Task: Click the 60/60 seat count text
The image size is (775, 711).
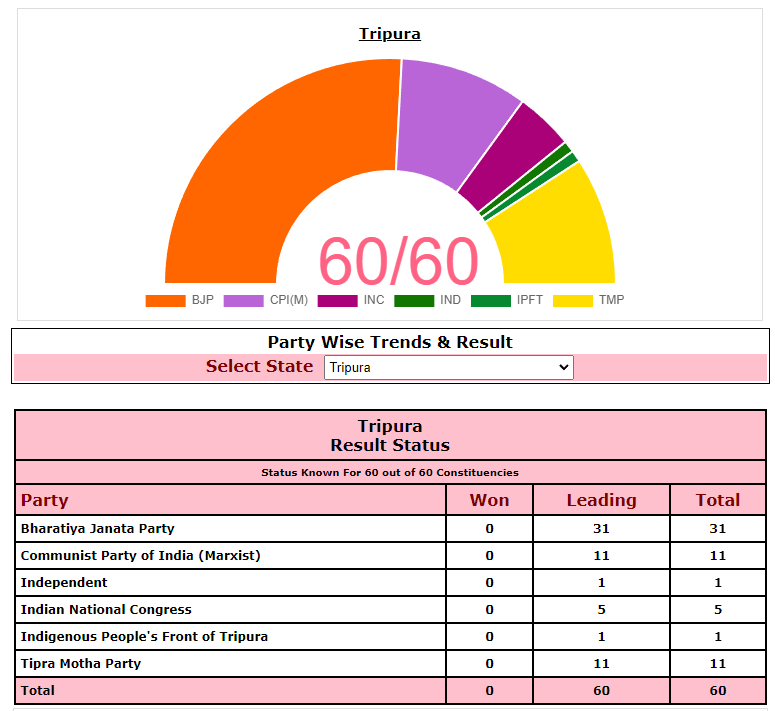Action: click(x=398, y=261)
